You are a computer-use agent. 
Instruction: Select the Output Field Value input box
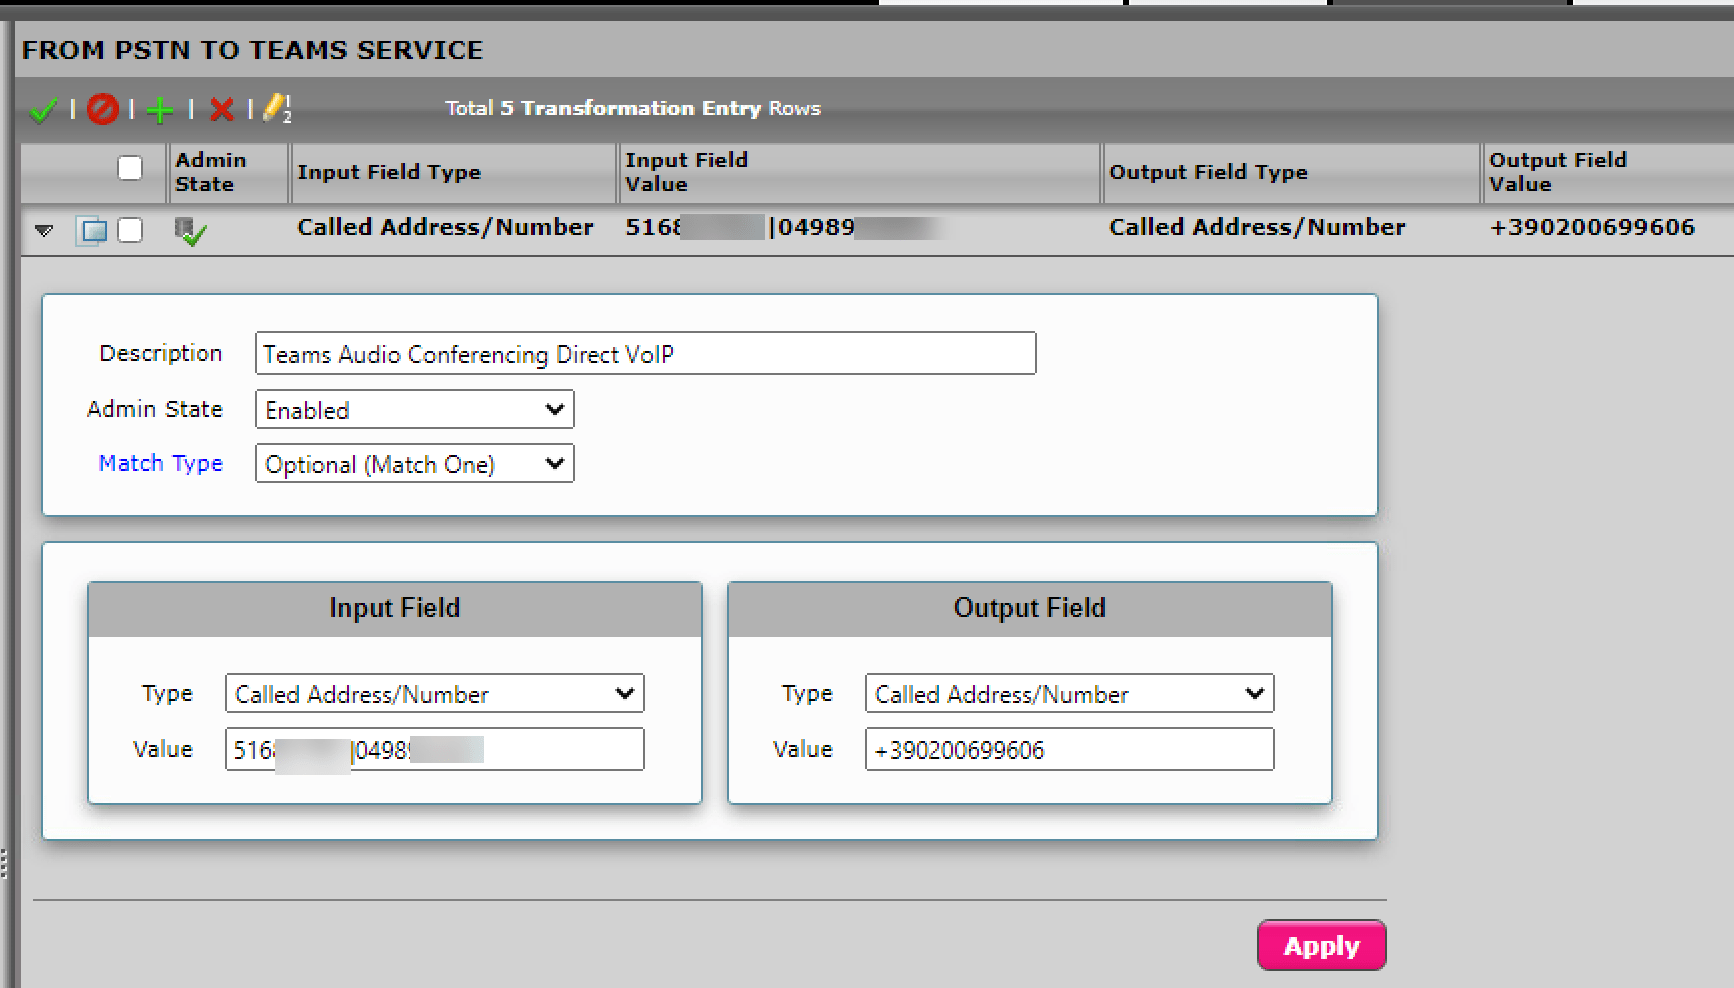[x=1068, y=749]
